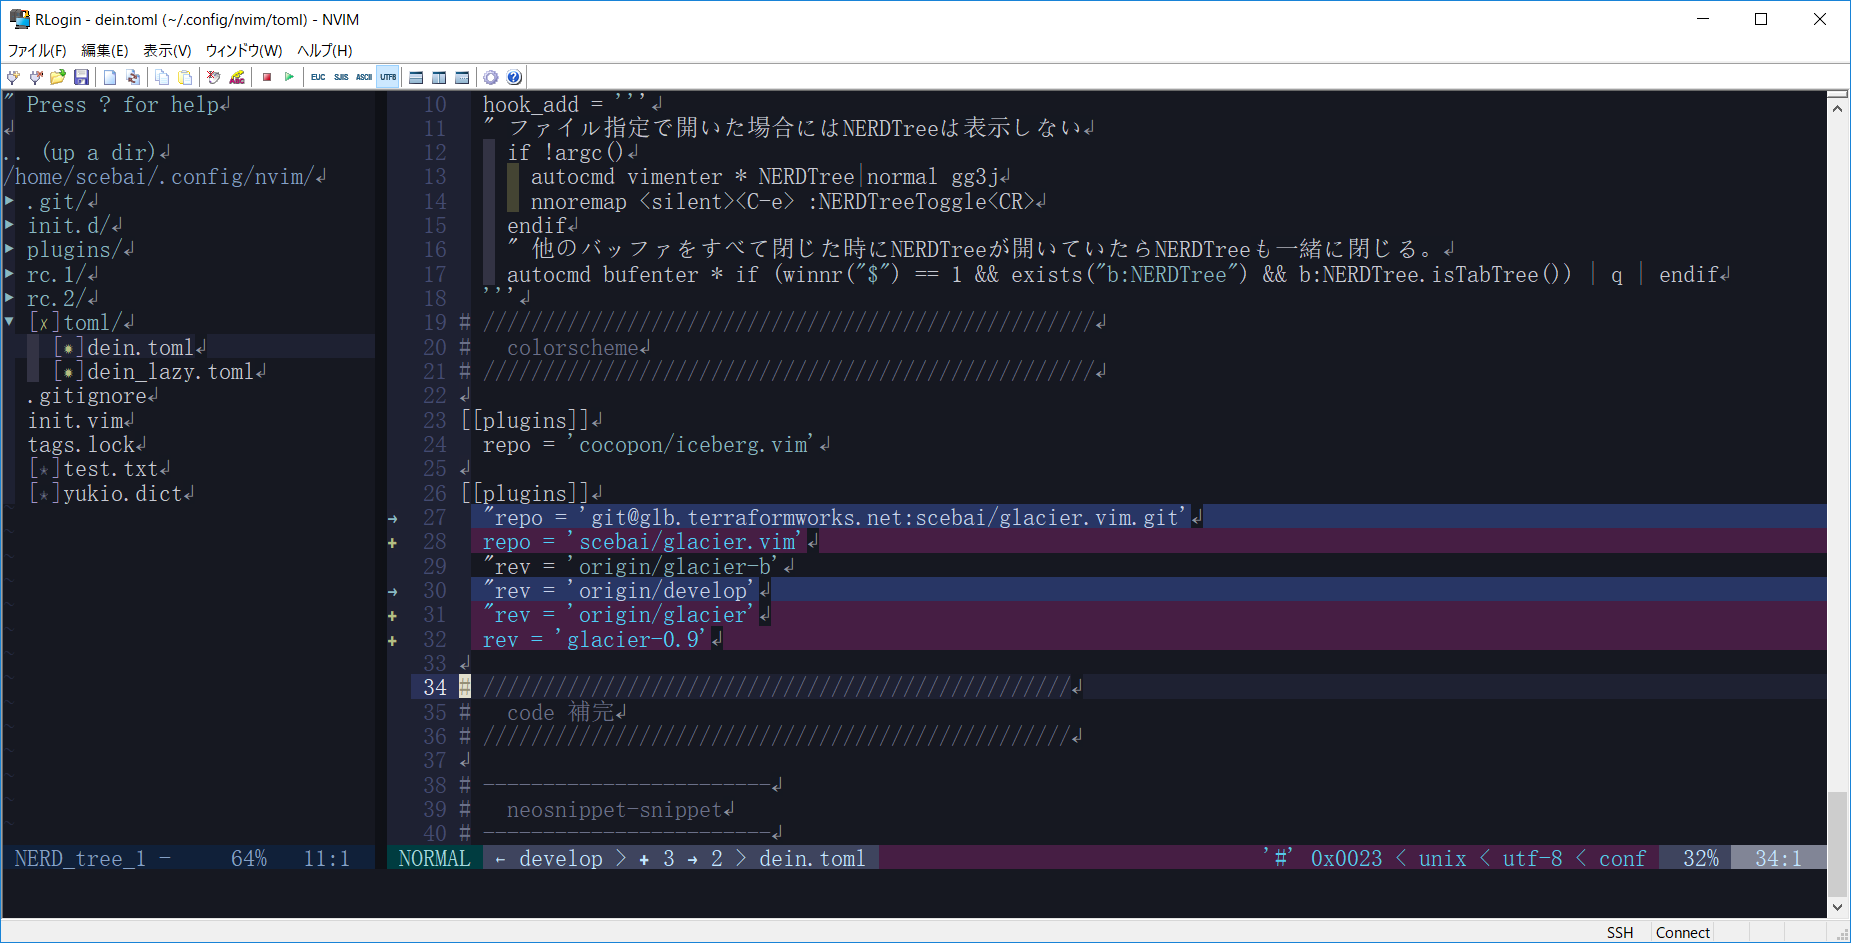Open yukio.dict in the file tree
This screenshot has width=1851, height=943.
click(x=122, y=493)
